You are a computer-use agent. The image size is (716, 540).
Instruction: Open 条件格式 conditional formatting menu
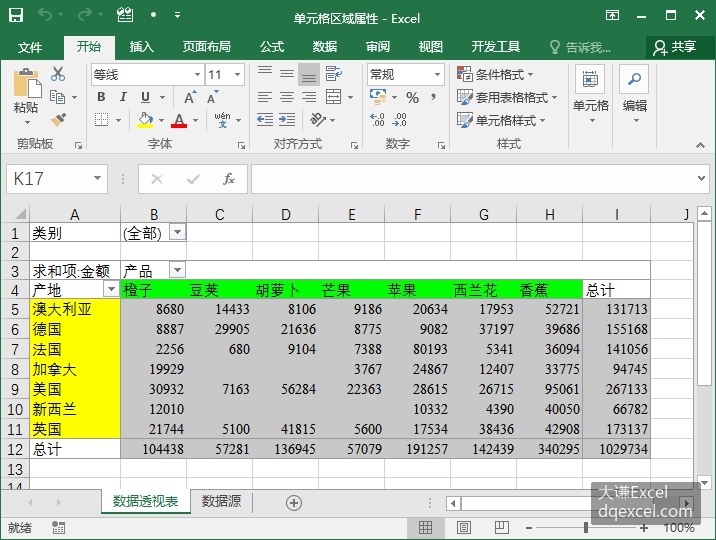pos(495,74)
